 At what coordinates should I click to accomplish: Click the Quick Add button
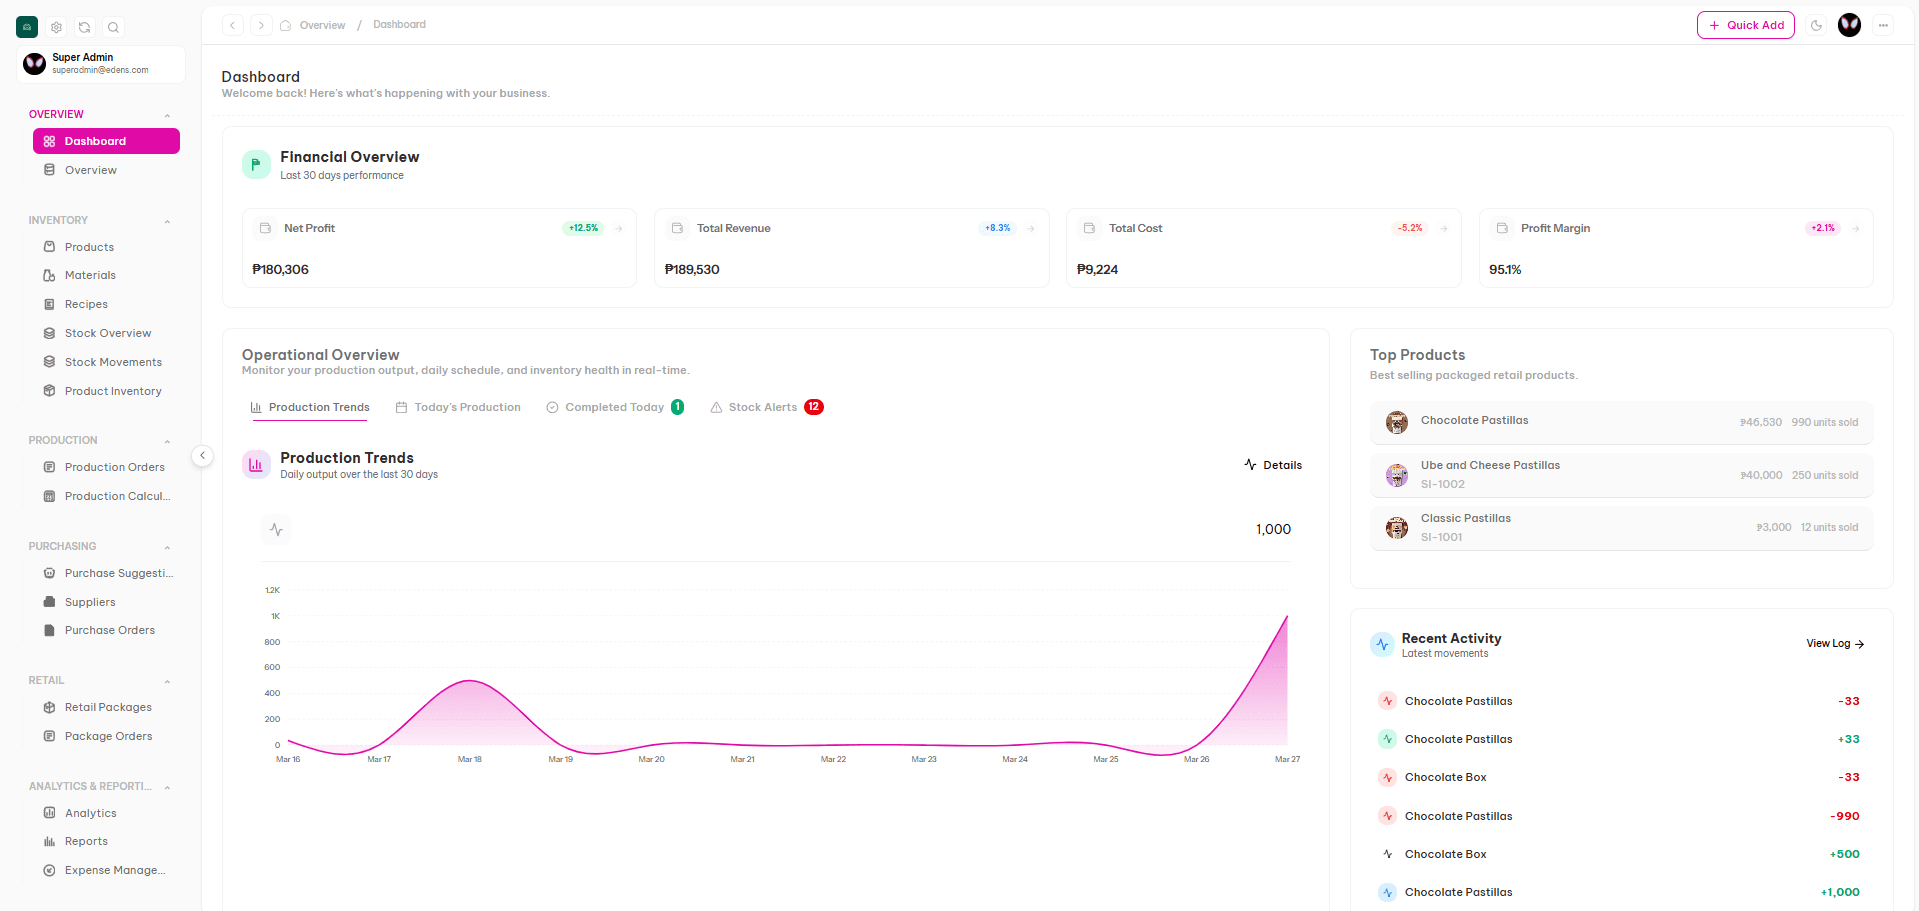pyautogui.click(x=1745, y=25)
